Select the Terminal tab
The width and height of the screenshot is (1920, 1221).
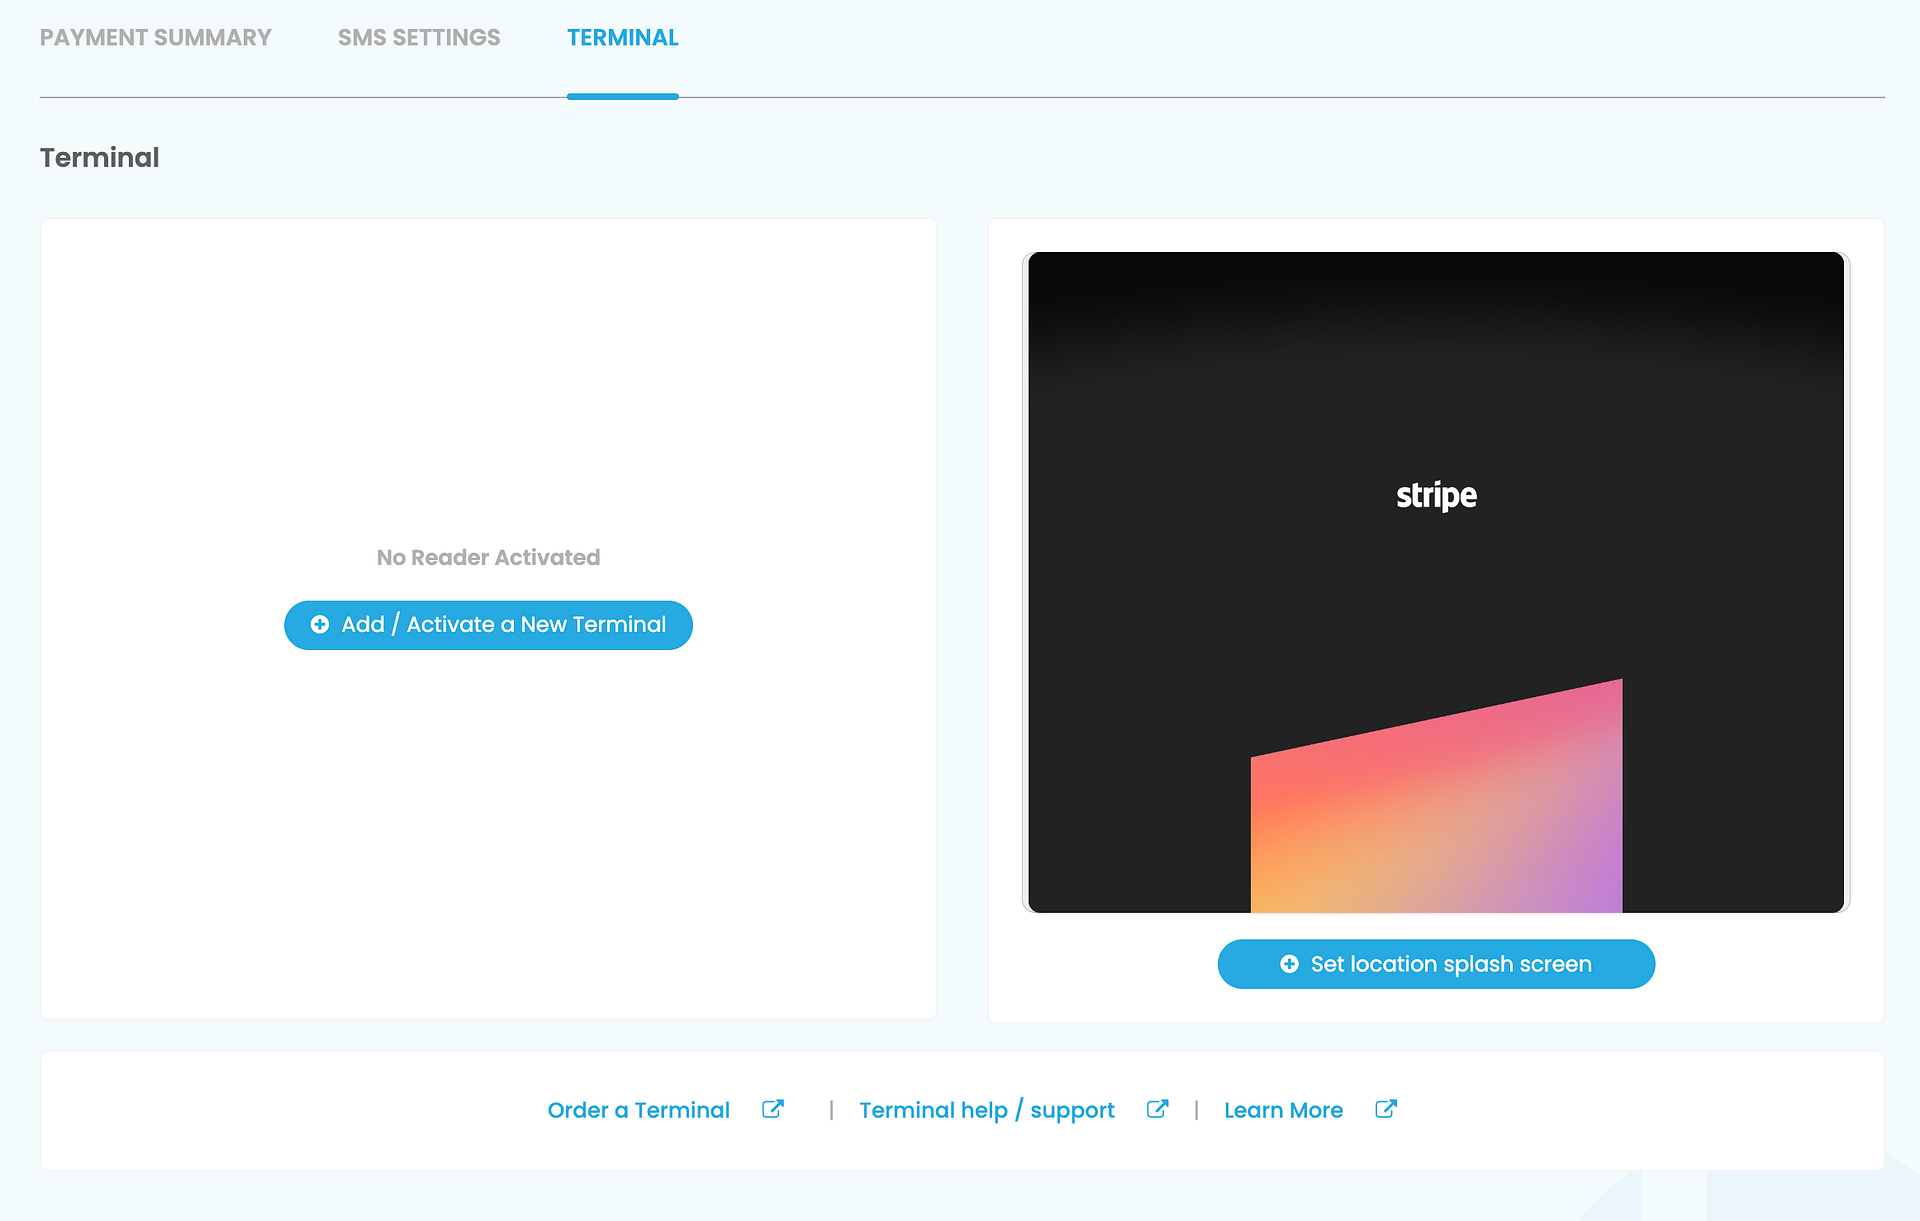click(x=622, y=38)
